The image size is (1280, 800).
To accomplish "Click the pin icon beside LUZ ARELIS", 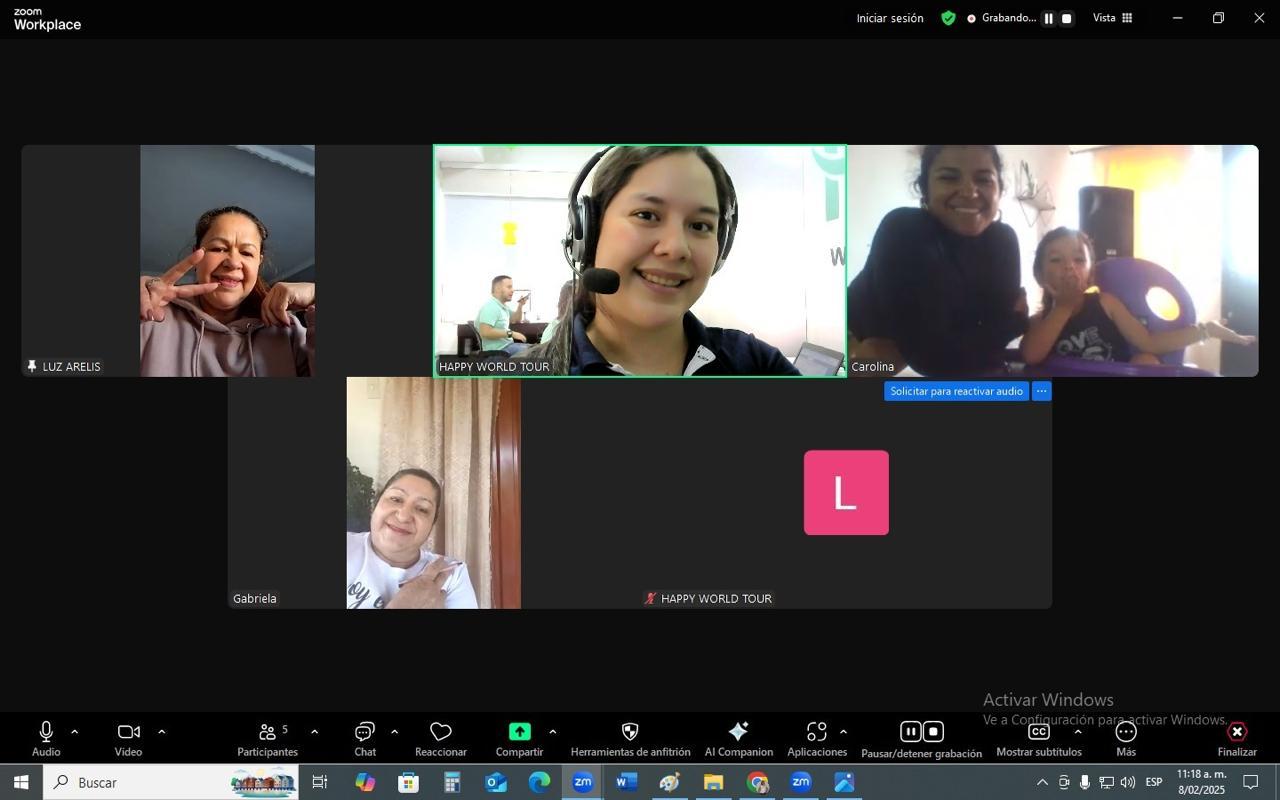I will [x=32, y=367].
